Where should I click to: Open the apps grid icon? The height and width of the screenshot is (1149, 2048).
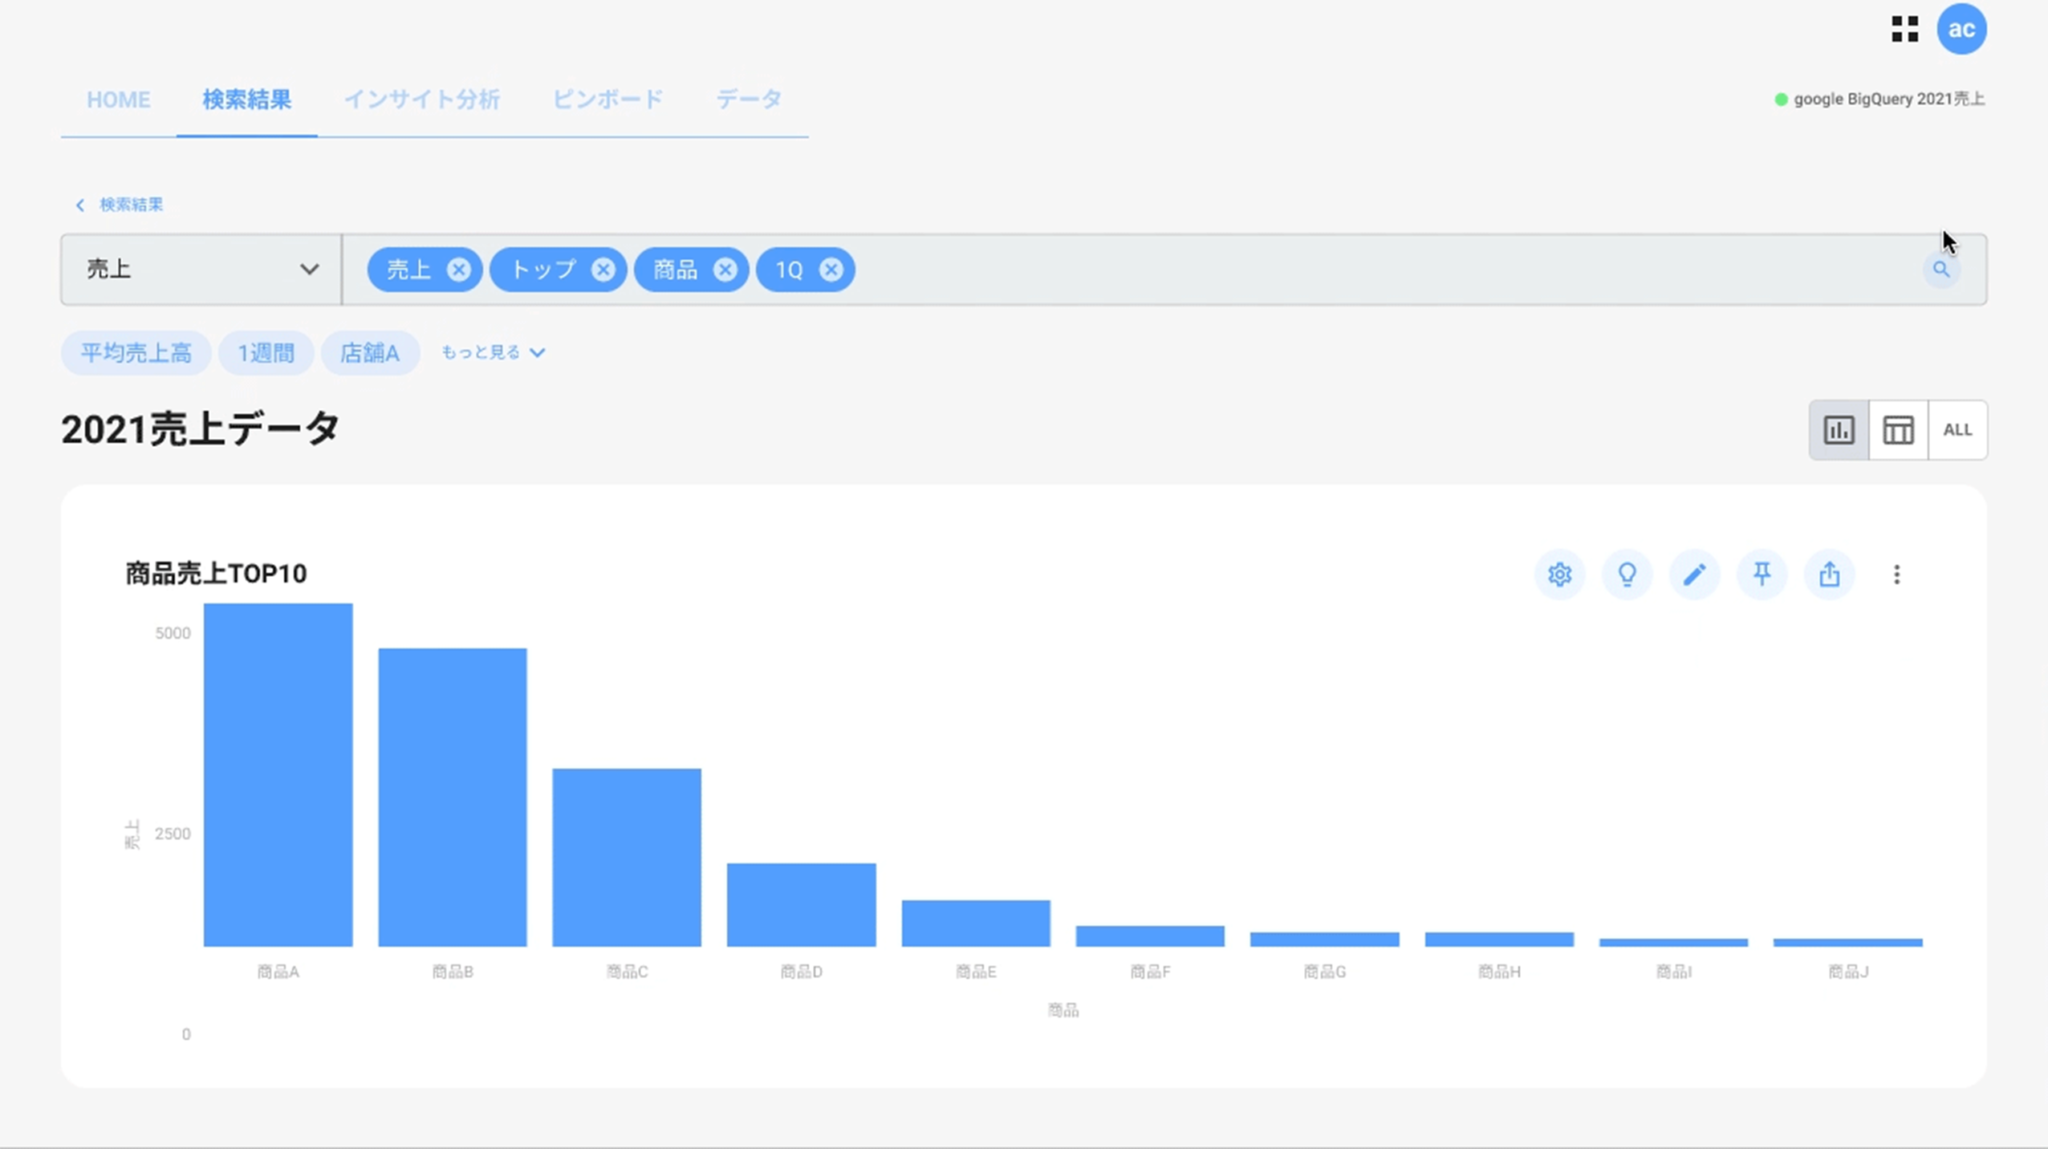pyautogui.click(x=1905, y=29)
